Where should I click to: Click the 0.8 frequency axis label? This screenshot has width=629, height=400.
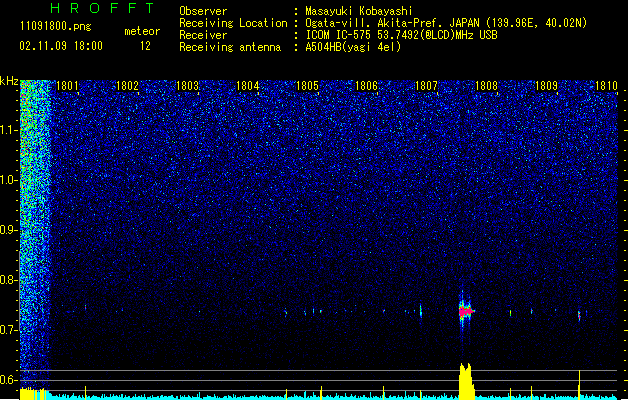9,280
